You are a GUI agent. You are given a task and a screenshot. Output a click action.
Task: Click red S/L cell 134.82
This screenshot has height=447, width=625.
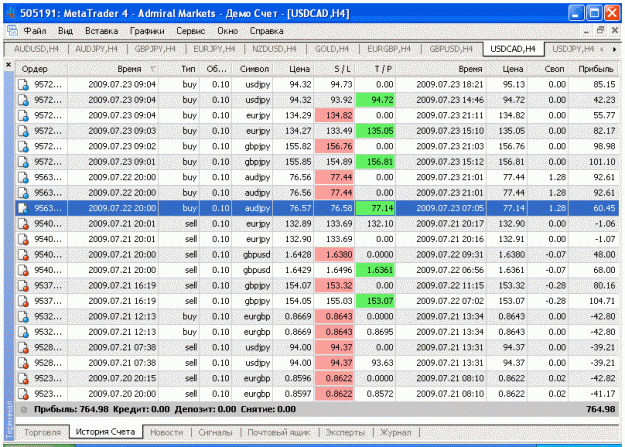[334, 116]
